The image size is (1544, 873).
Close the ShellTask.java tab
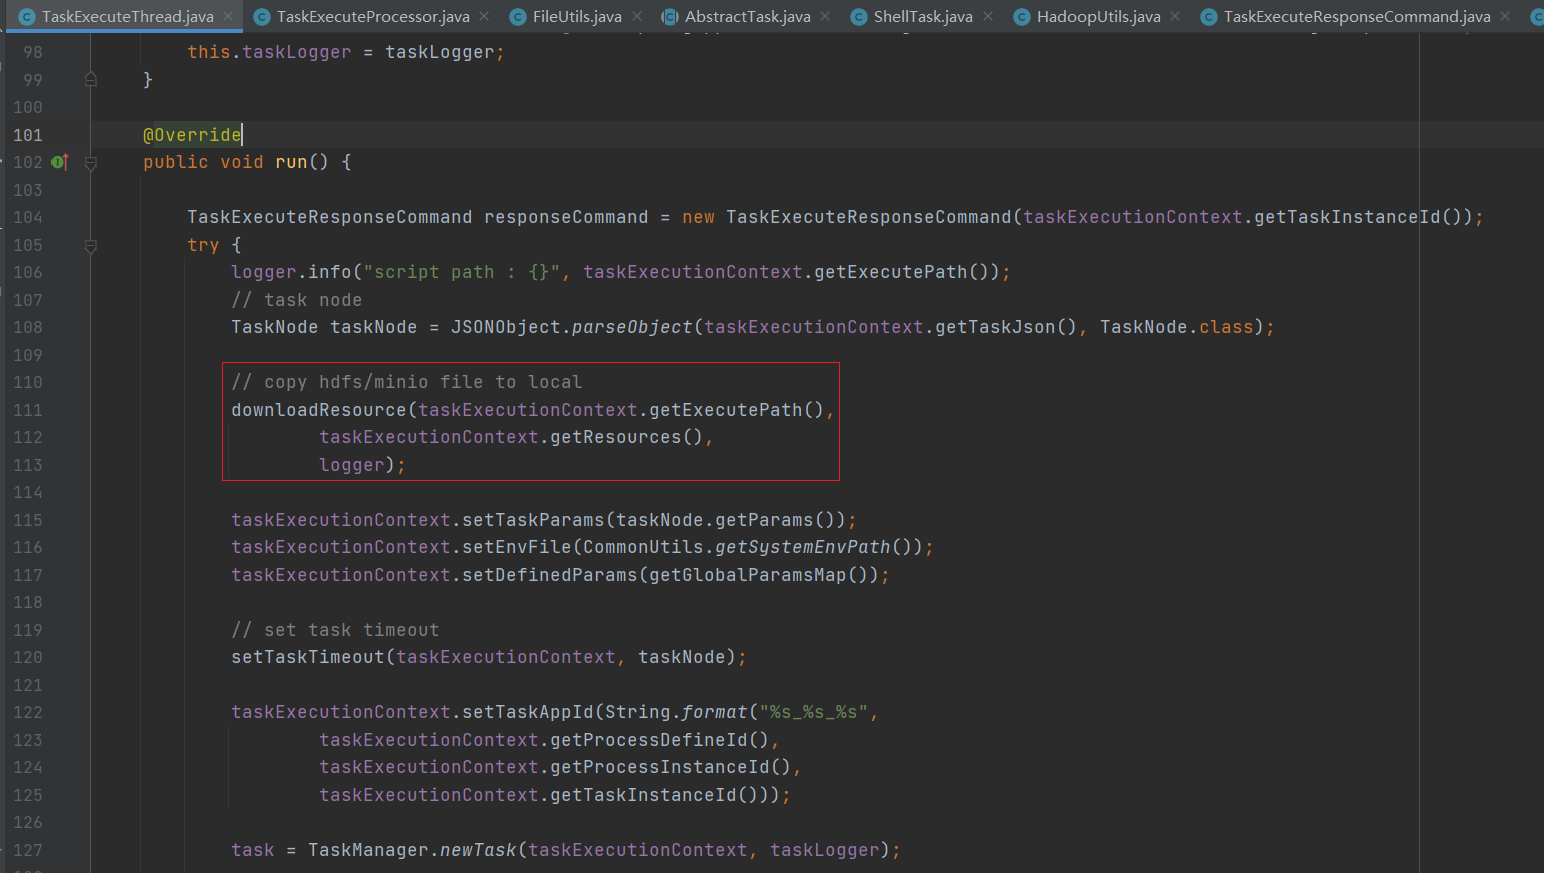(988, 16)
